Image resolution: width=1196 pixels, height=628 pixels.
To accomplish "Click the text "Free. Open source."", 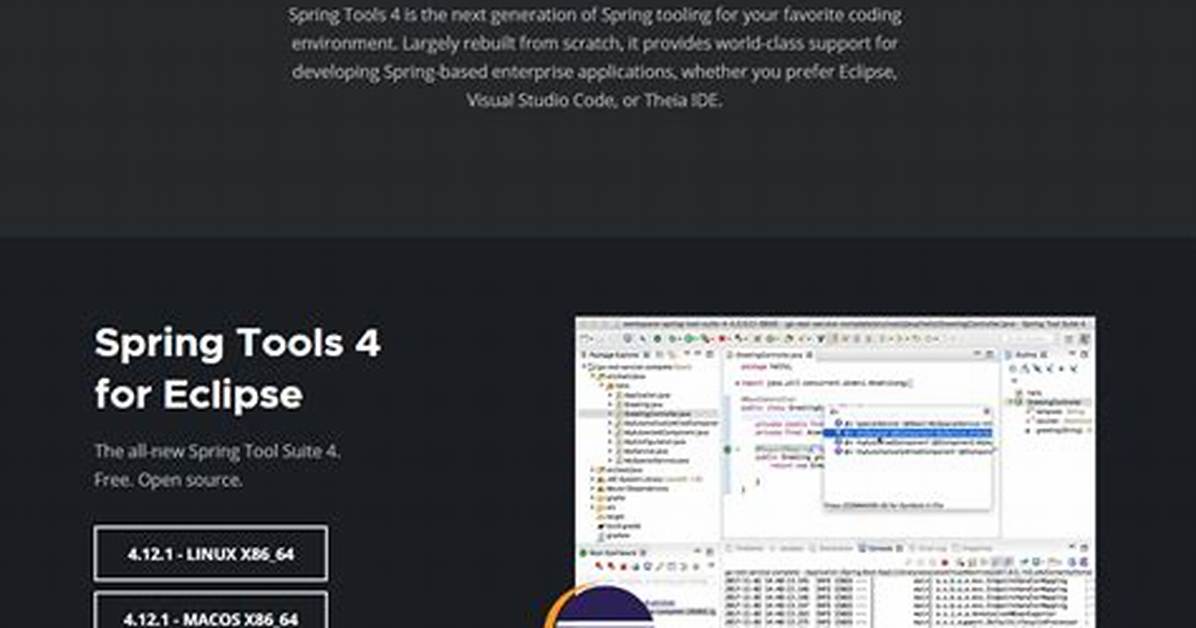I will coord(169,480).
